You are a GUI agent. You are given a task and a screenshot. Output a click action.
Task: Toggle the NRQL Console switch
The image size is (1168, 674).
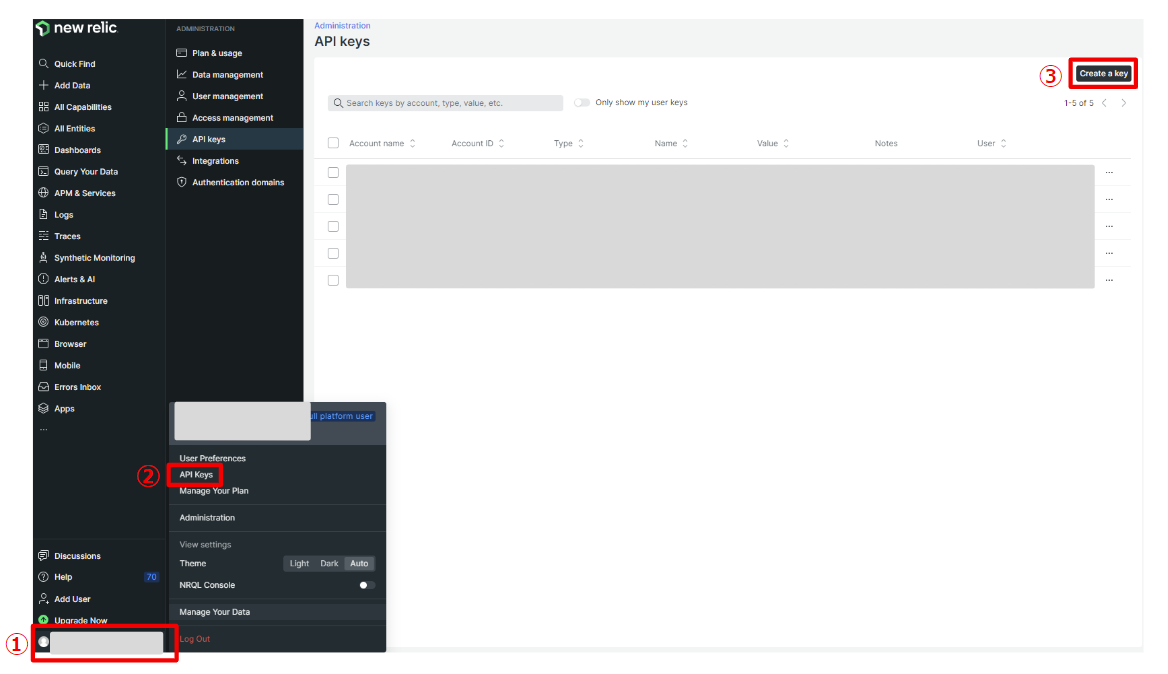367,585
